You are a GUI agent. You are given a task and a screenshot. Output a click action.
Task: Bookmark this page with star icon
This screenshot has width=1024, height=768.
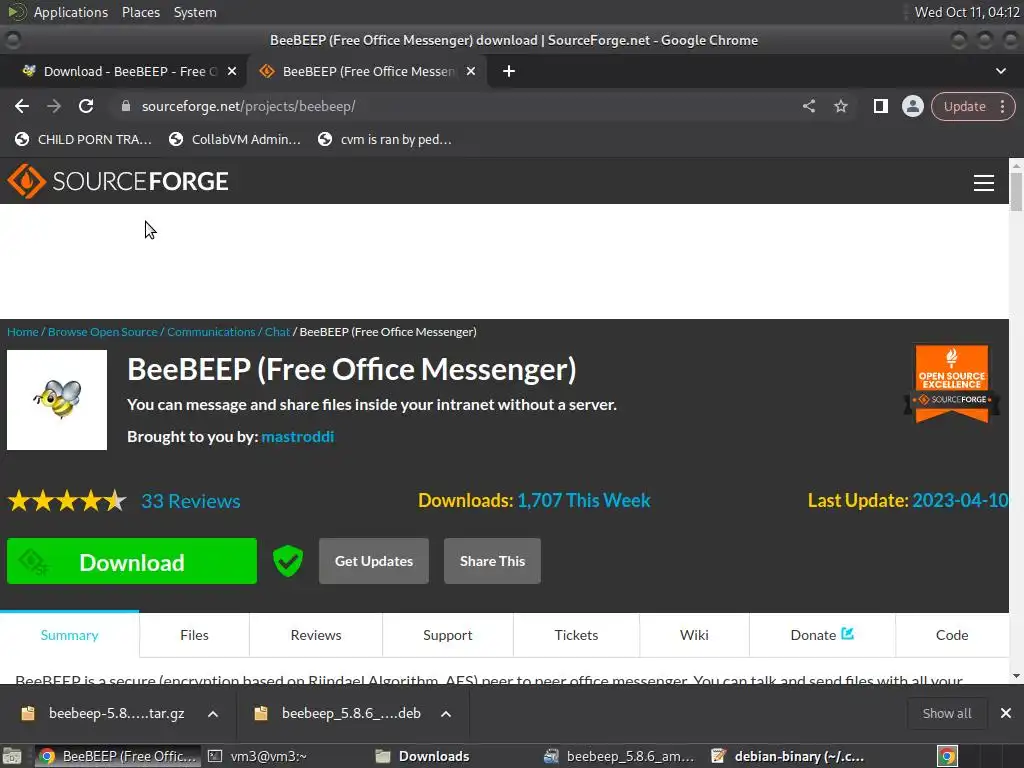click(x=840, y=106)
